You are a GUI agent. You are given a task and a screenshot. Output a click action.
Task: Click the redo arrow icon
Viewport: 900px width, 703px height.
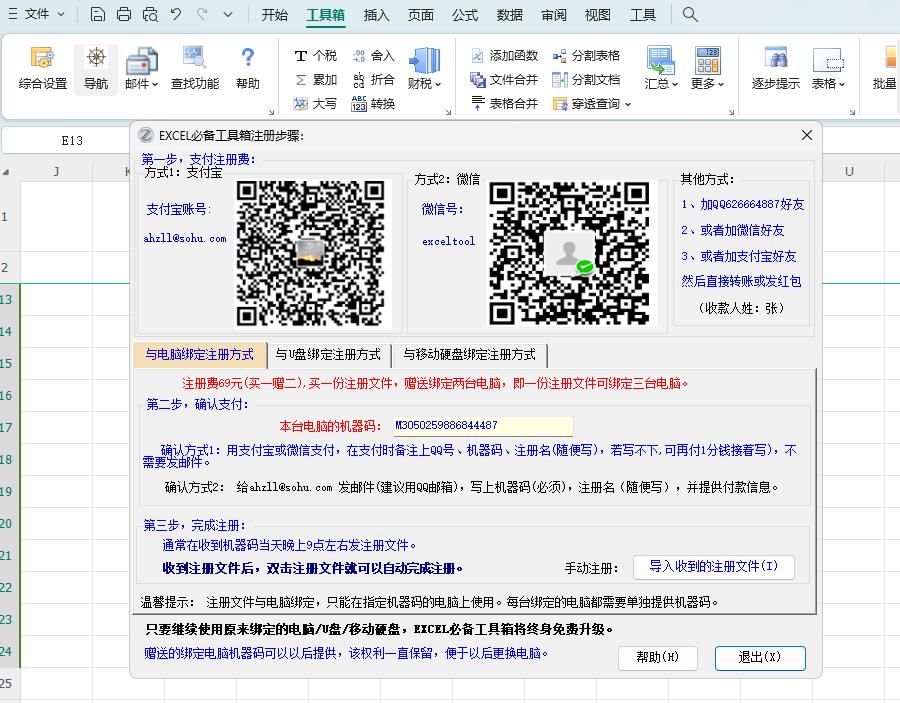pos(202,14)
